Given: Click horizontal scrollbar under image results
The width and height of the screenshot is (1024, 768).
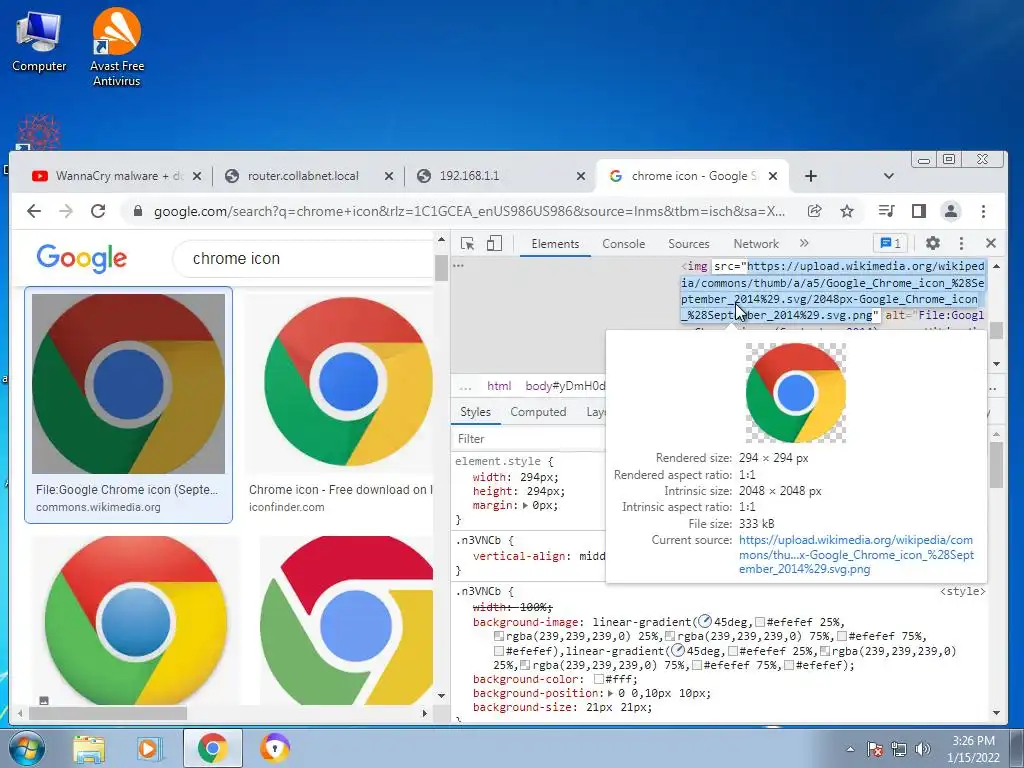Looking at the screenshot, I should 108,713.
